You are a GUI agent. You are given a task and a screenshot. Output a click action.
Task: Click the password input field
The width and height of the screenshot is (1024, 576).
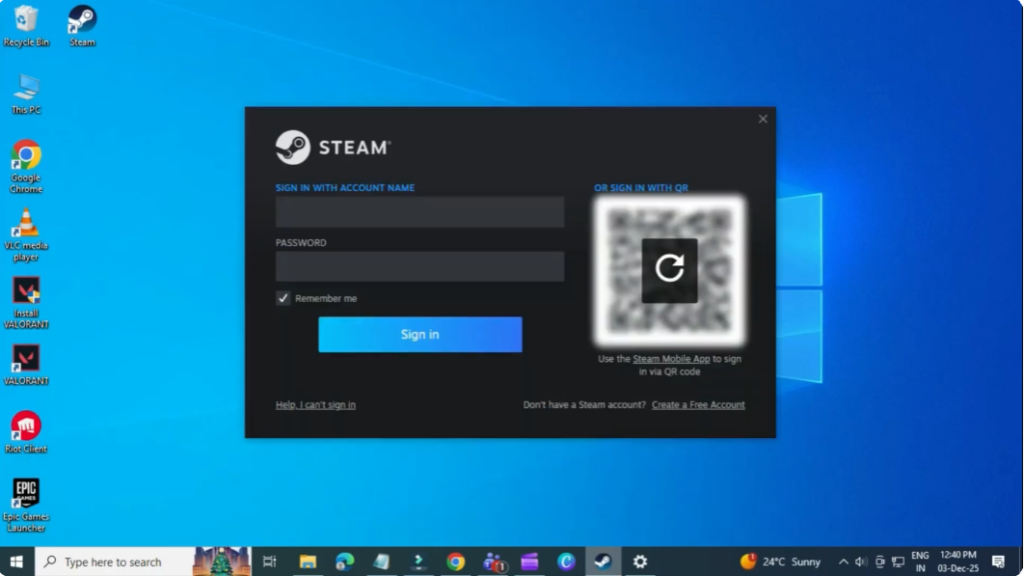(419, 266)
